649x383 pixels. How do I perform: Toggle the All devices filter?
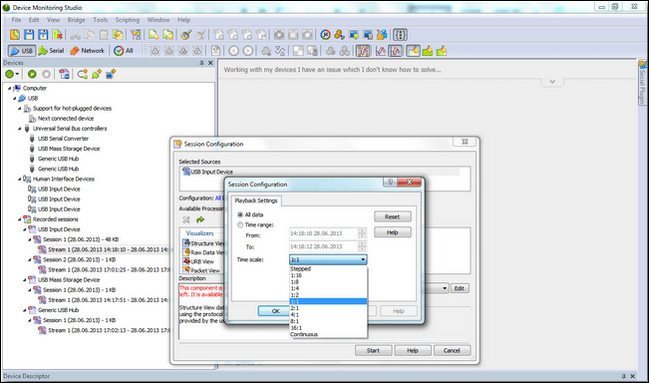pos(124,51)
